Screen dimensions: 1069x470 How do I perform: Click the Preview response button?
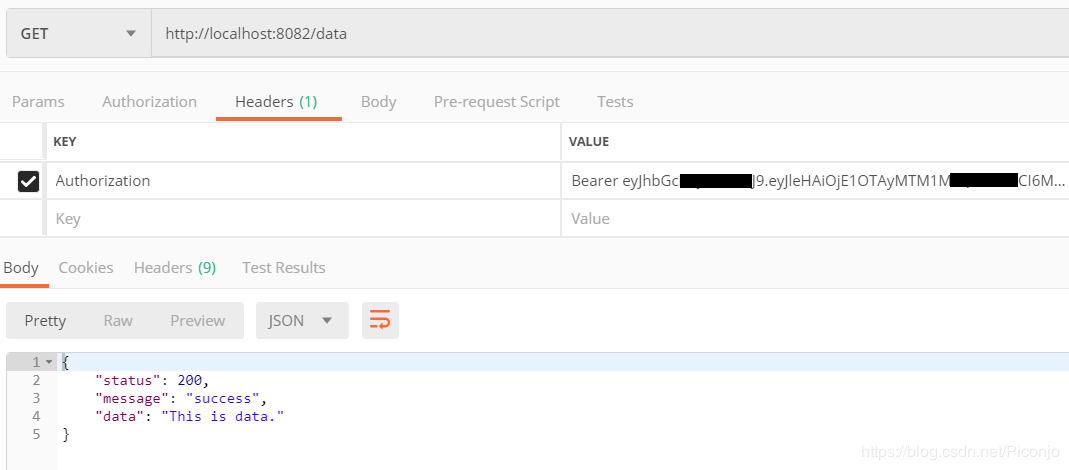coord(198,320)
